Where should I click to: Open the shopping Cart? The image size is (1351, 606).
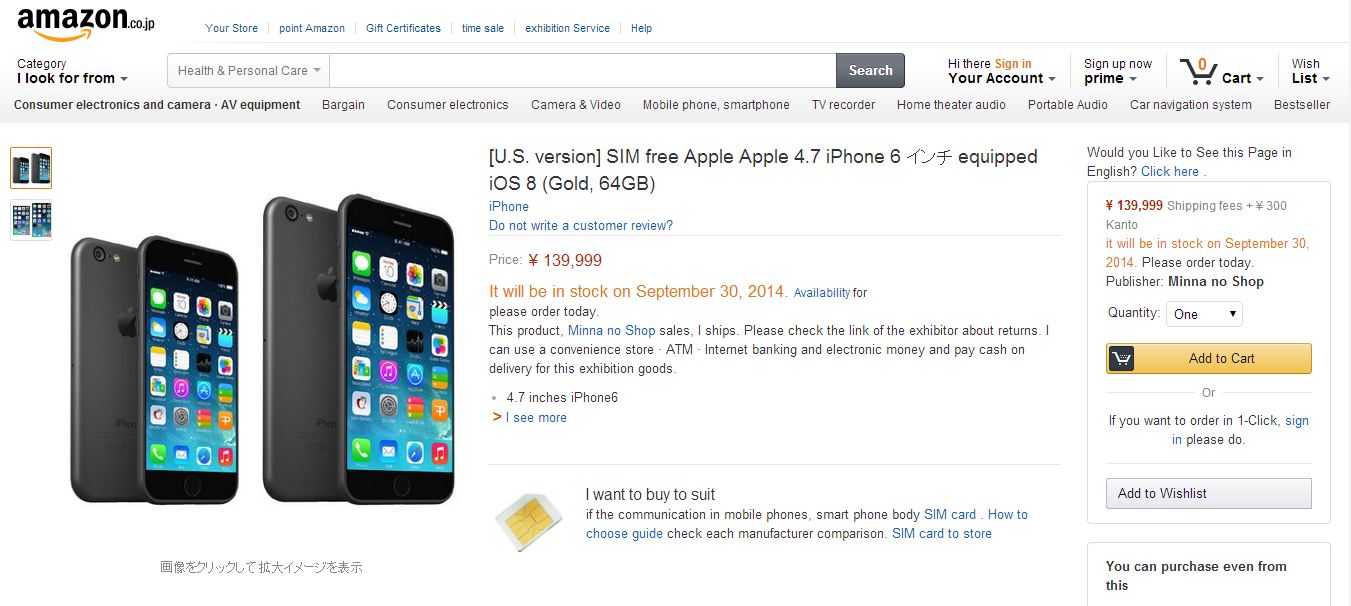(x=1222, y=70)
